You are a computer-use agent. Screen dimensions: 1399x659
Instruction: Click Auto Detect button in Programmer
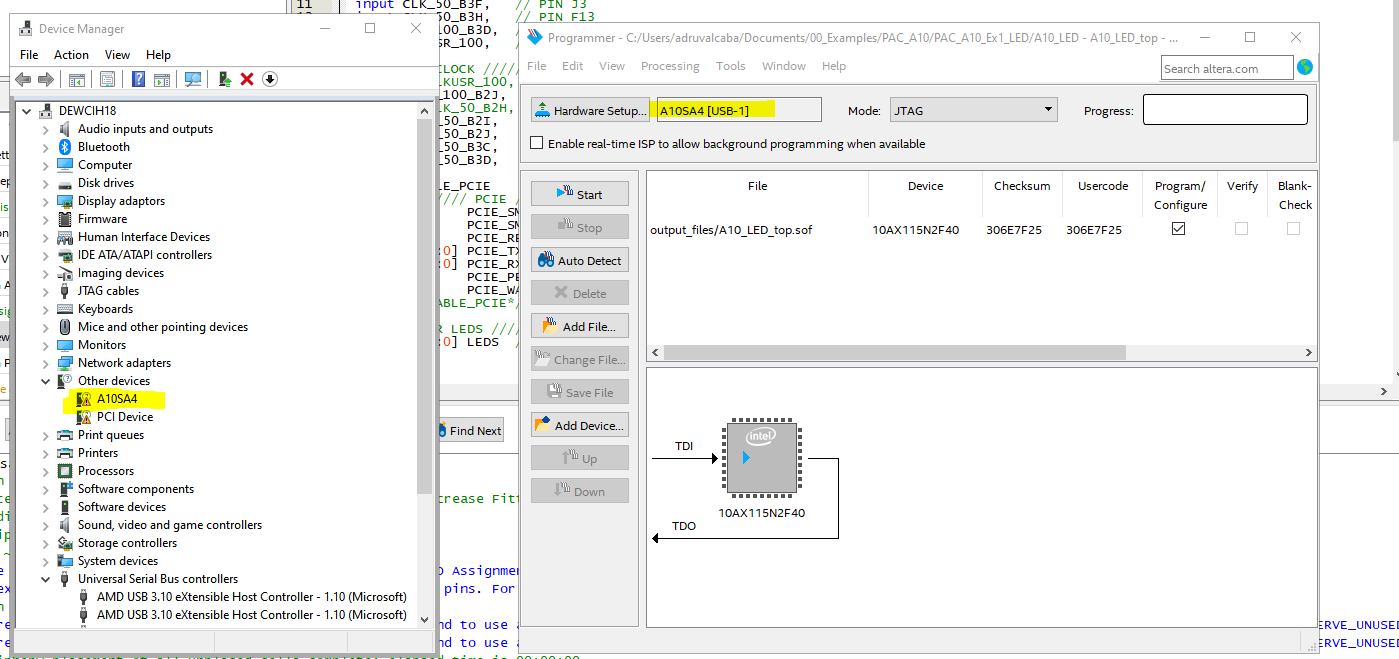(x=580, y=260)
